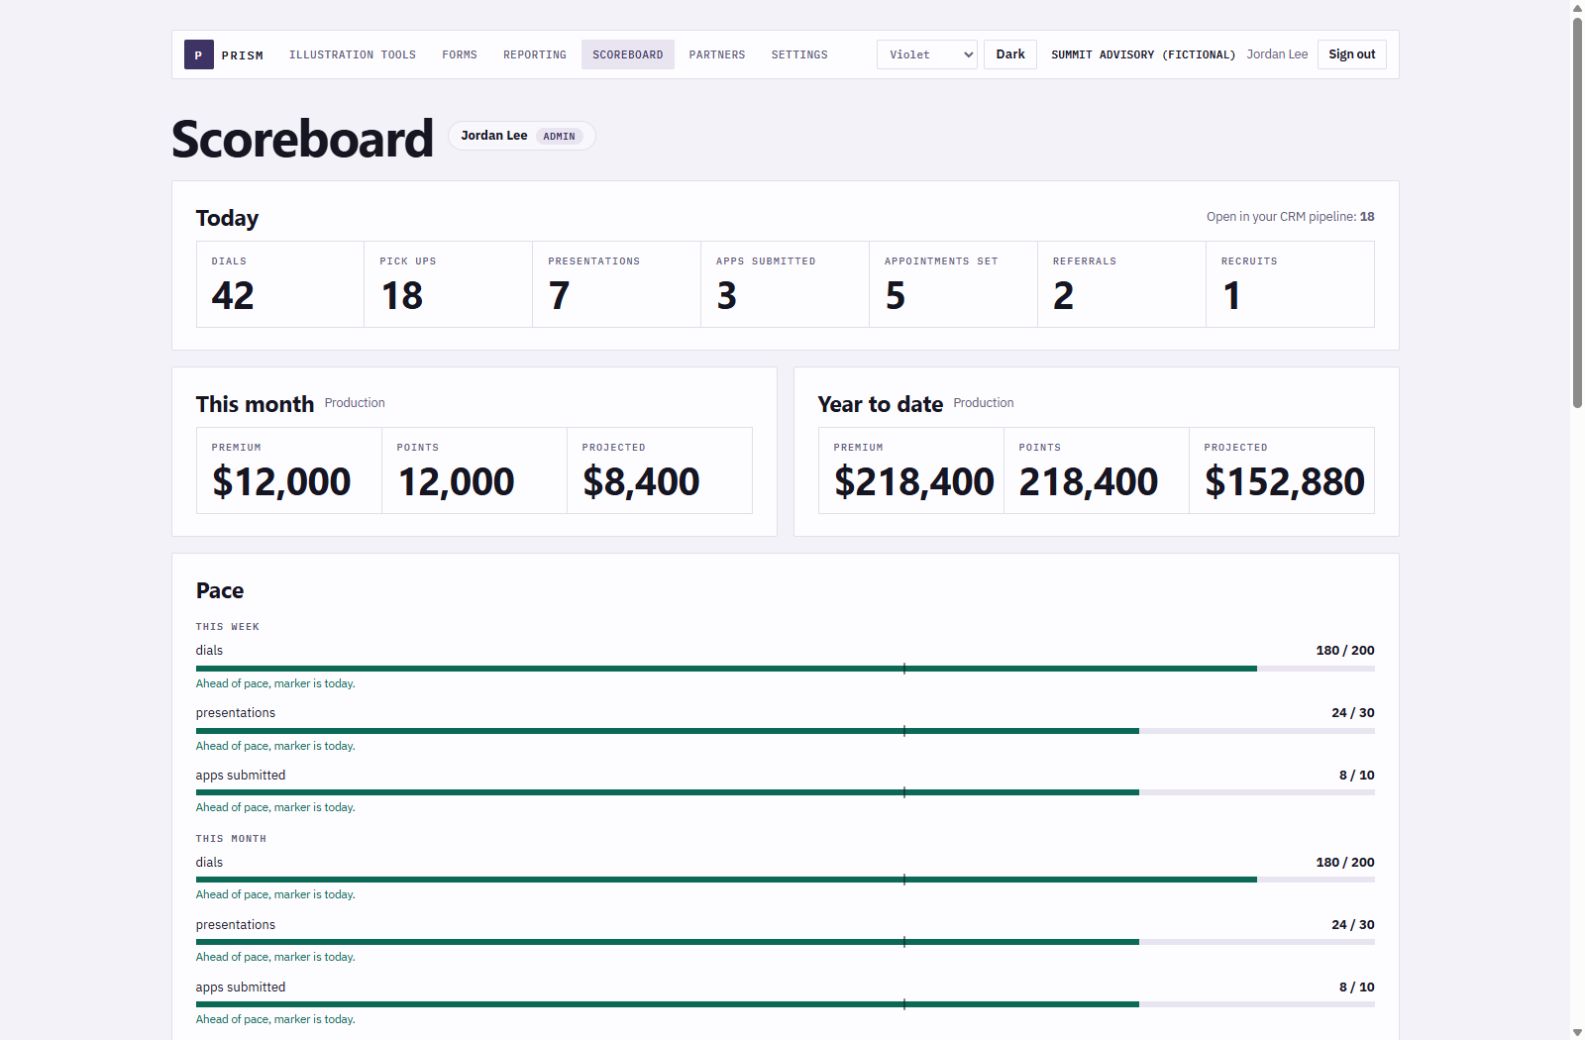
Task: Click the Scoreboard page heading
Action: (x=302, y=138)
